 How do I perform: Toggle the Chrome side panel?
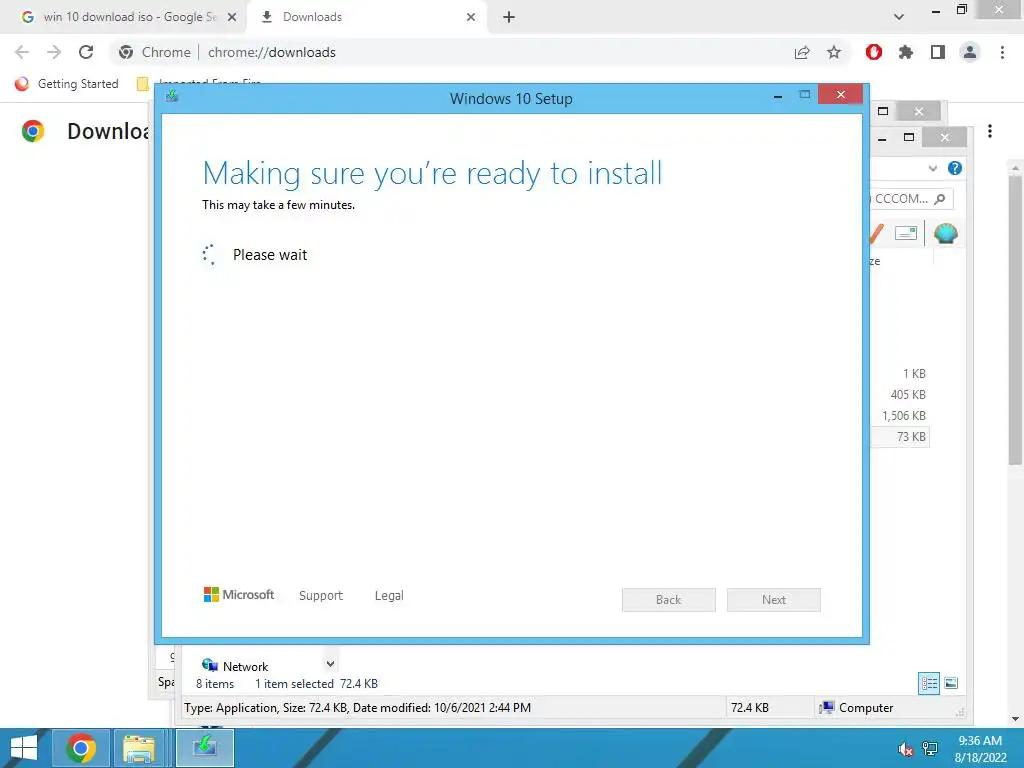coord(938,52)
